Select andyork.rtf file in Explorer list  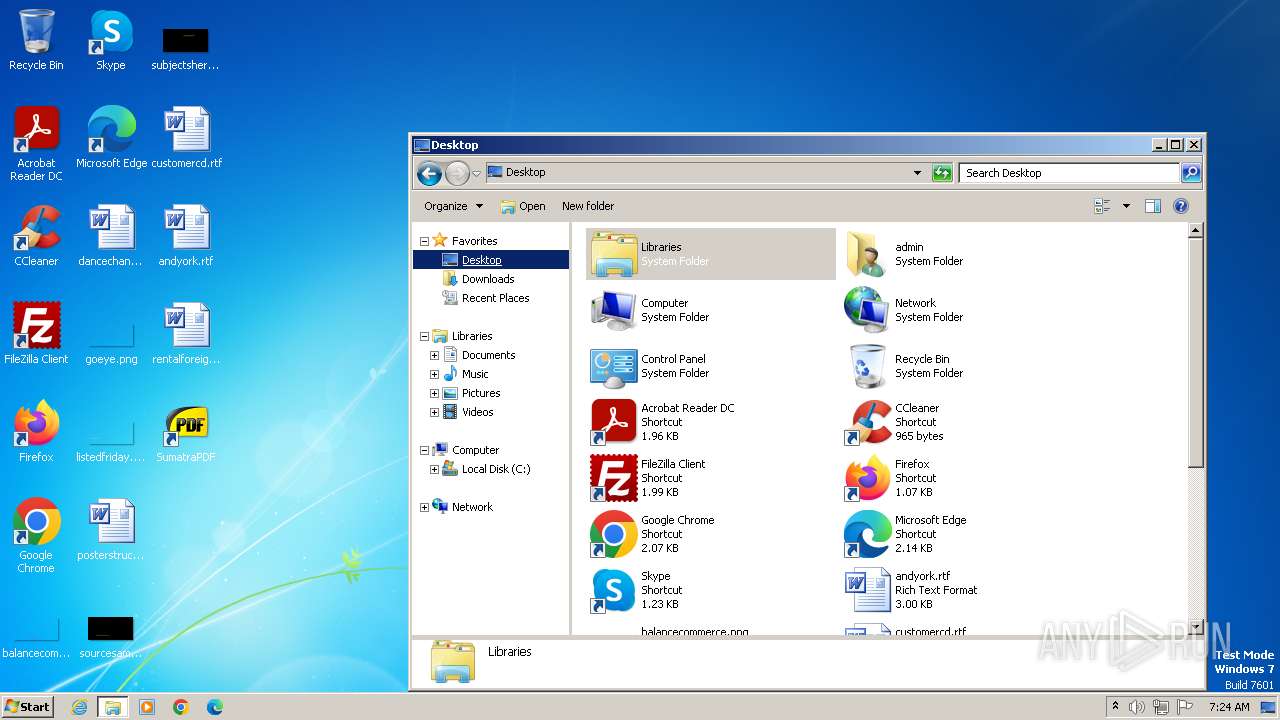(867, 590)
